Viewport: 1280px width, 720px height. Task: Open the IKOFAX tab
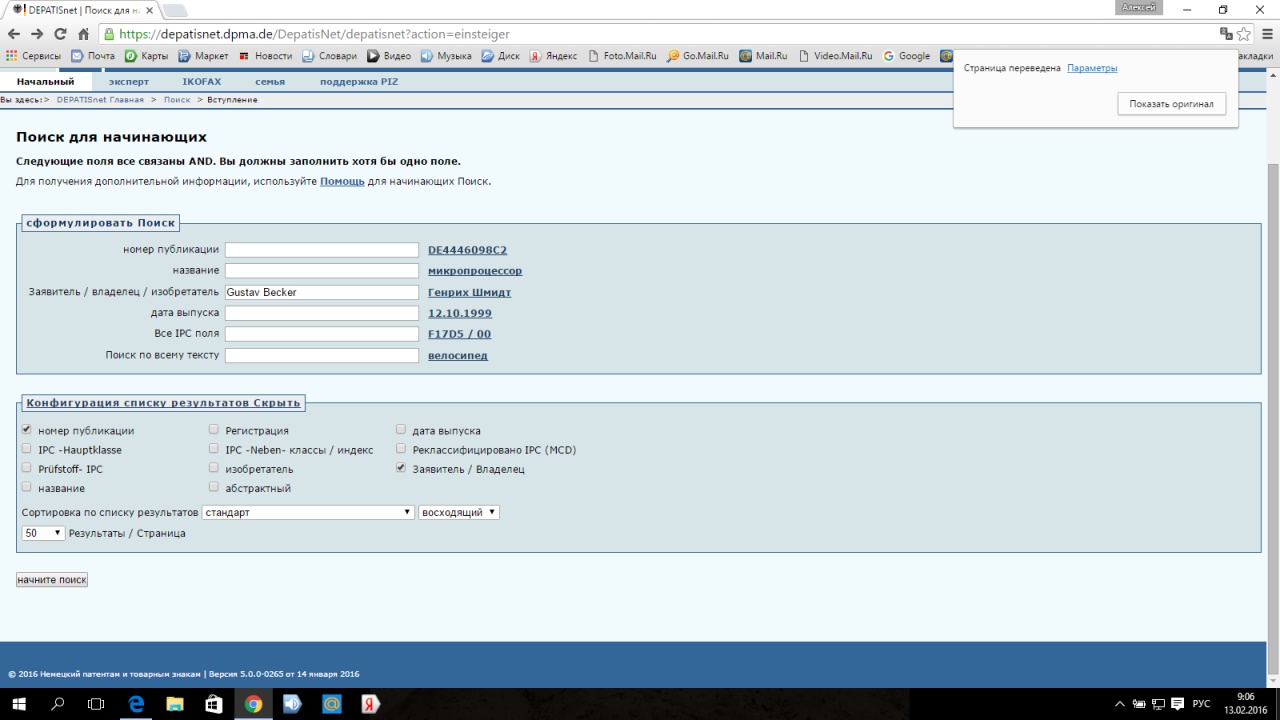[x=201, y=82]
